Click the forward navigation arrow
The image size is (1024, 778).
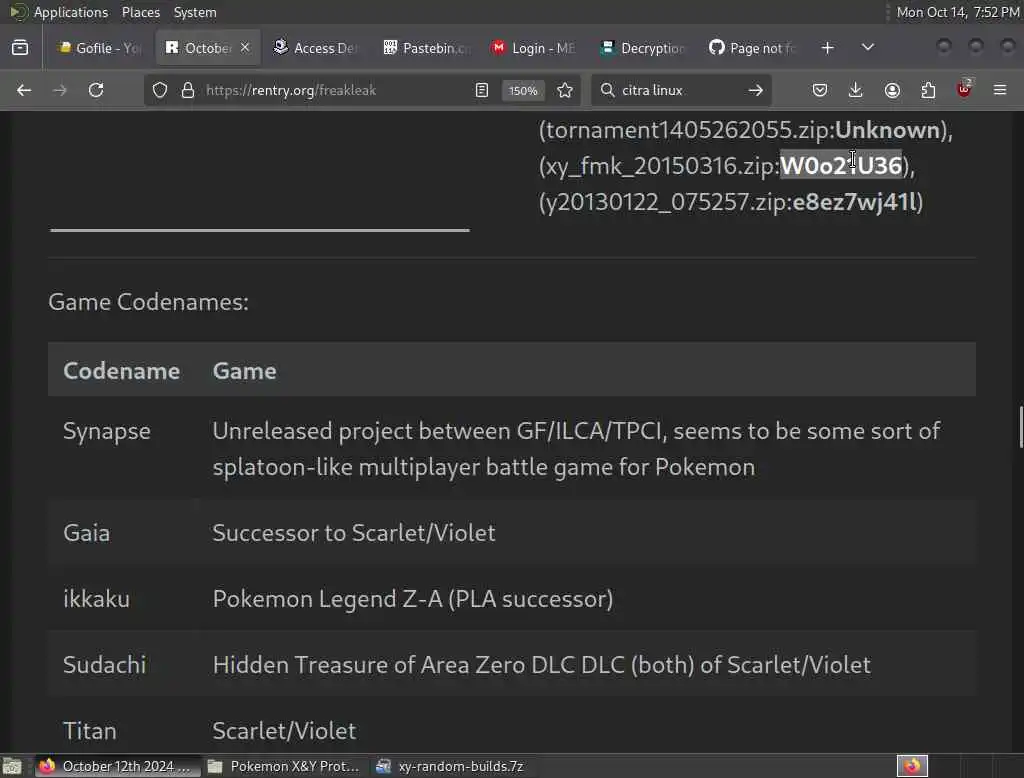[x=59, y=90]
